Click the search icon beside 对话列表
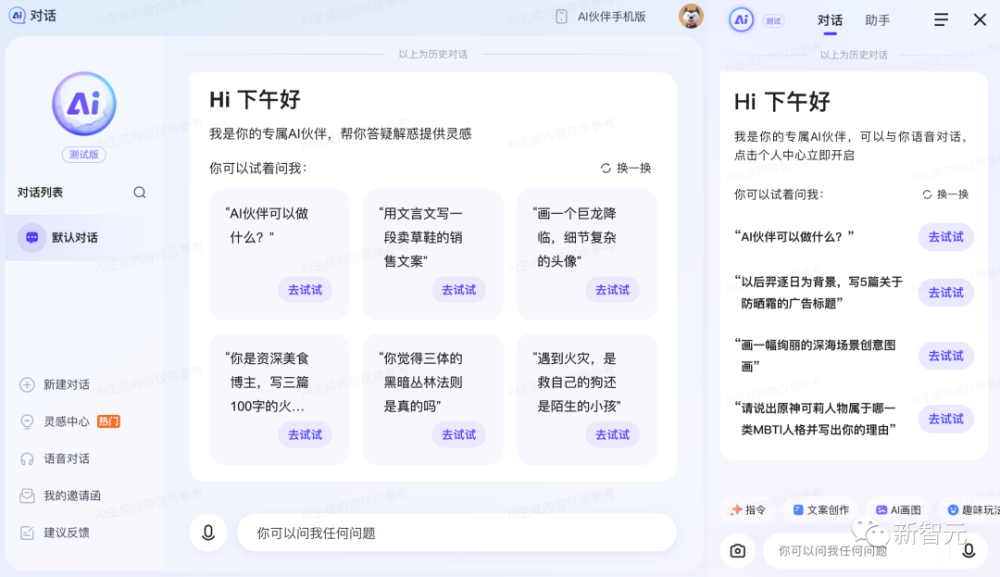 coord(139,193)
